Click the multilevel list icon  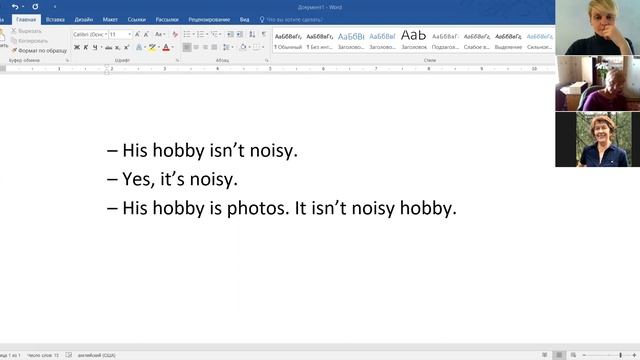click(x=214, y=34)
